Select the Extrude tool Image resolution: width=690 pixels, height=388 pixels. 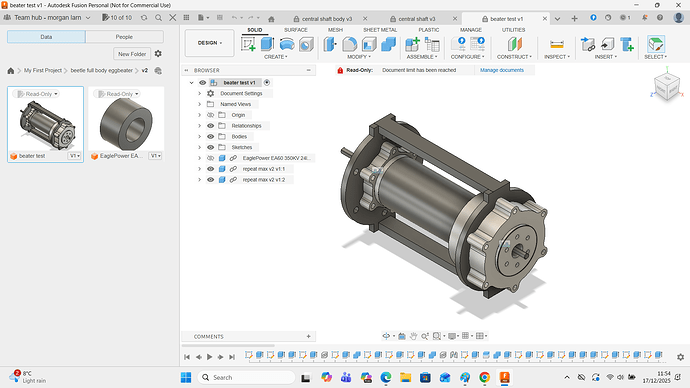pyautogui.click(x=267, y=44)
